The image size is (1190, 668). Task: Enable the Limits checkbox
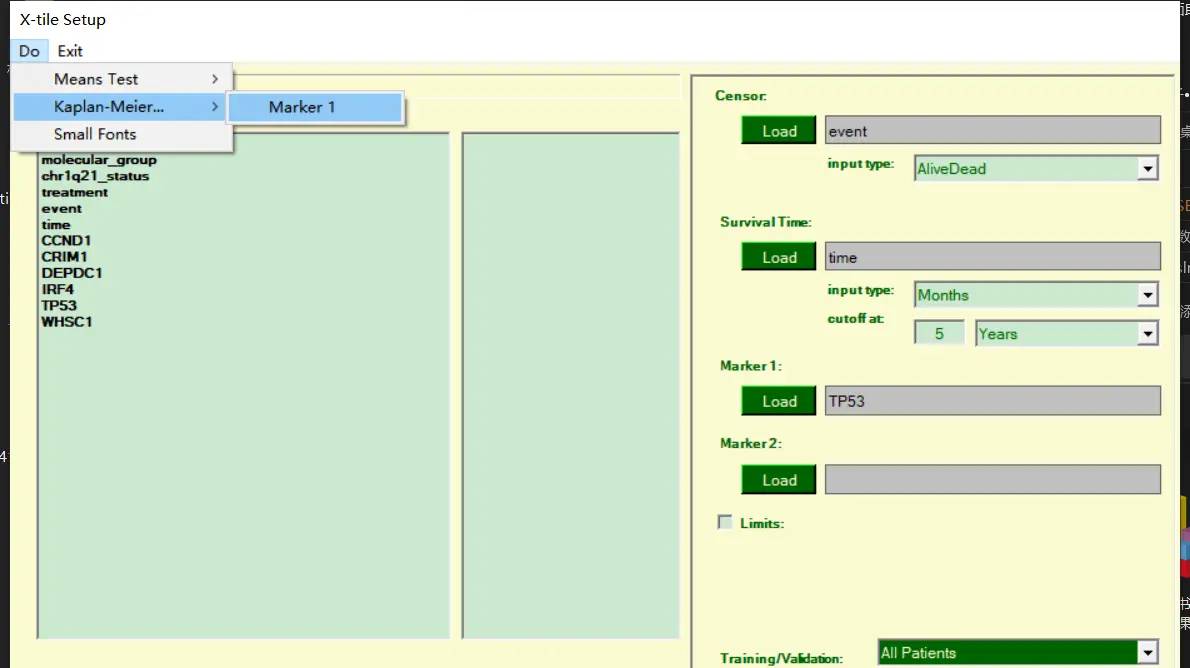tap(725, 522)
